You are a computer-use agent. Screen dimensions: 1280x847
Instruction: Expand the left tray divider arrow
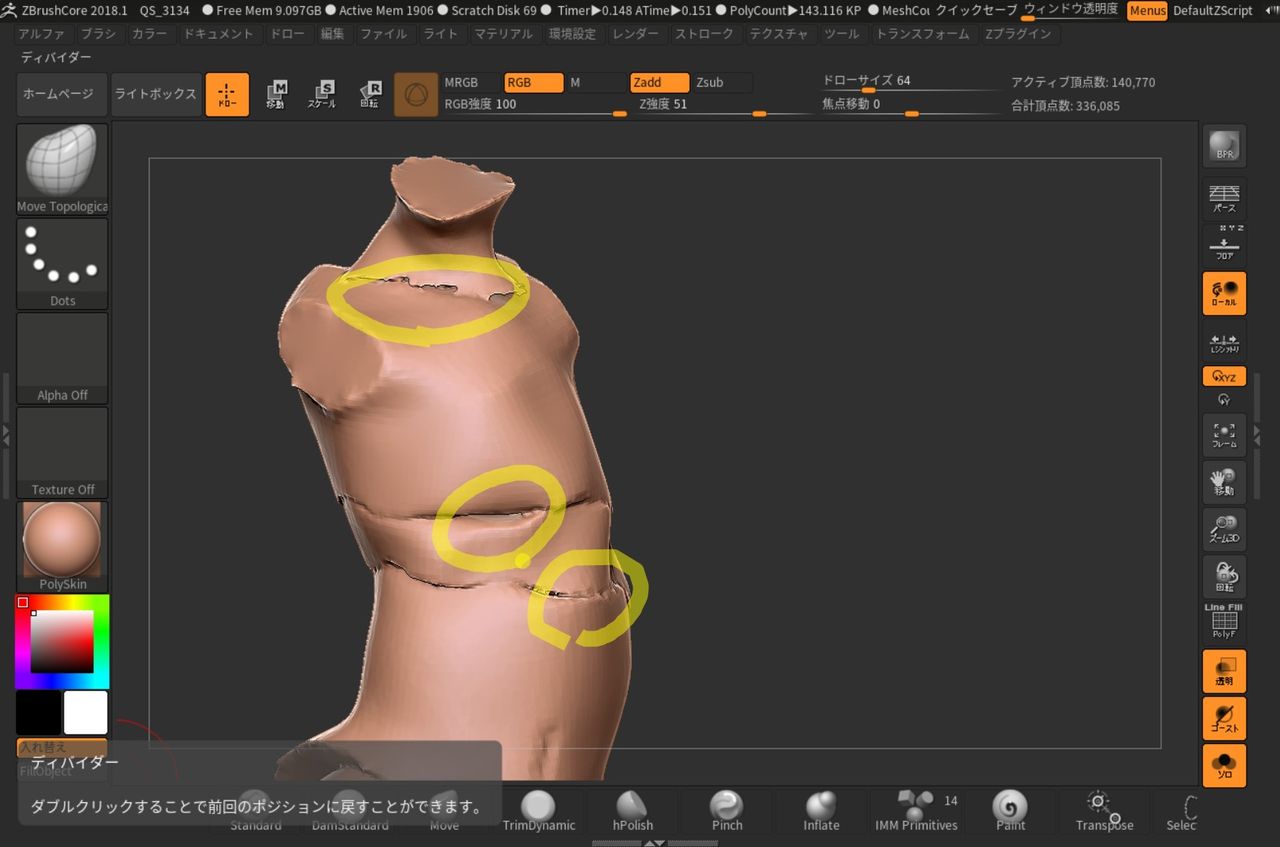(x=5, y=435)
